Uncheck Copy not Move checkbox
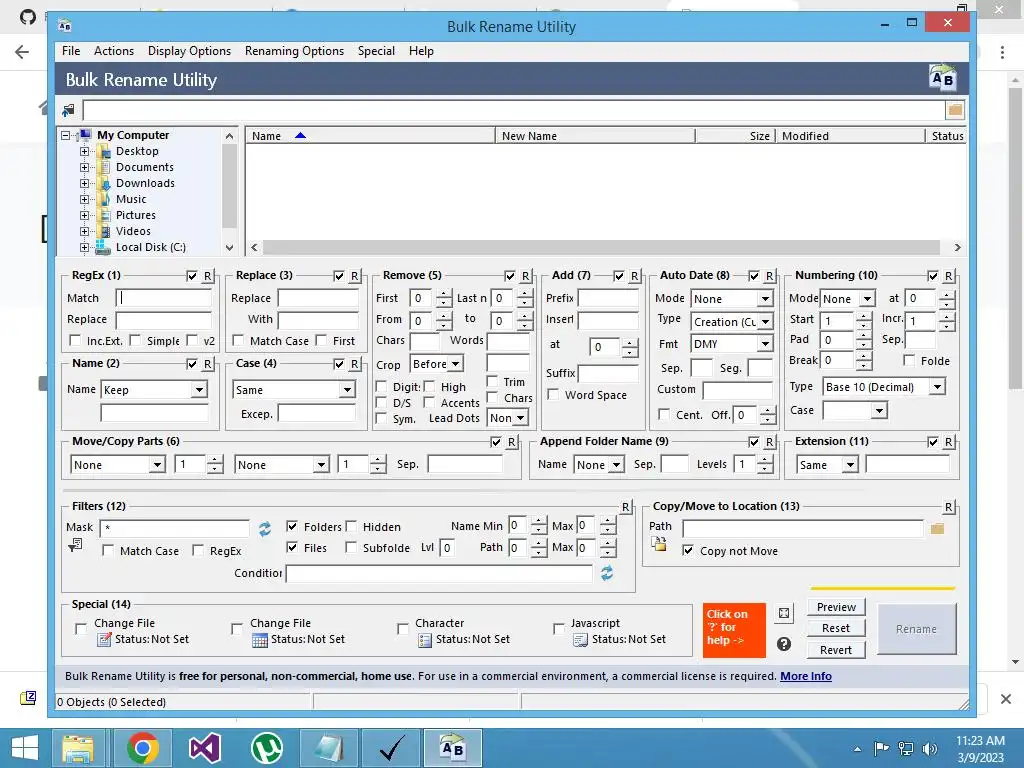The width and height of the screenshot is (1024, 768). (x=688, y=551)
